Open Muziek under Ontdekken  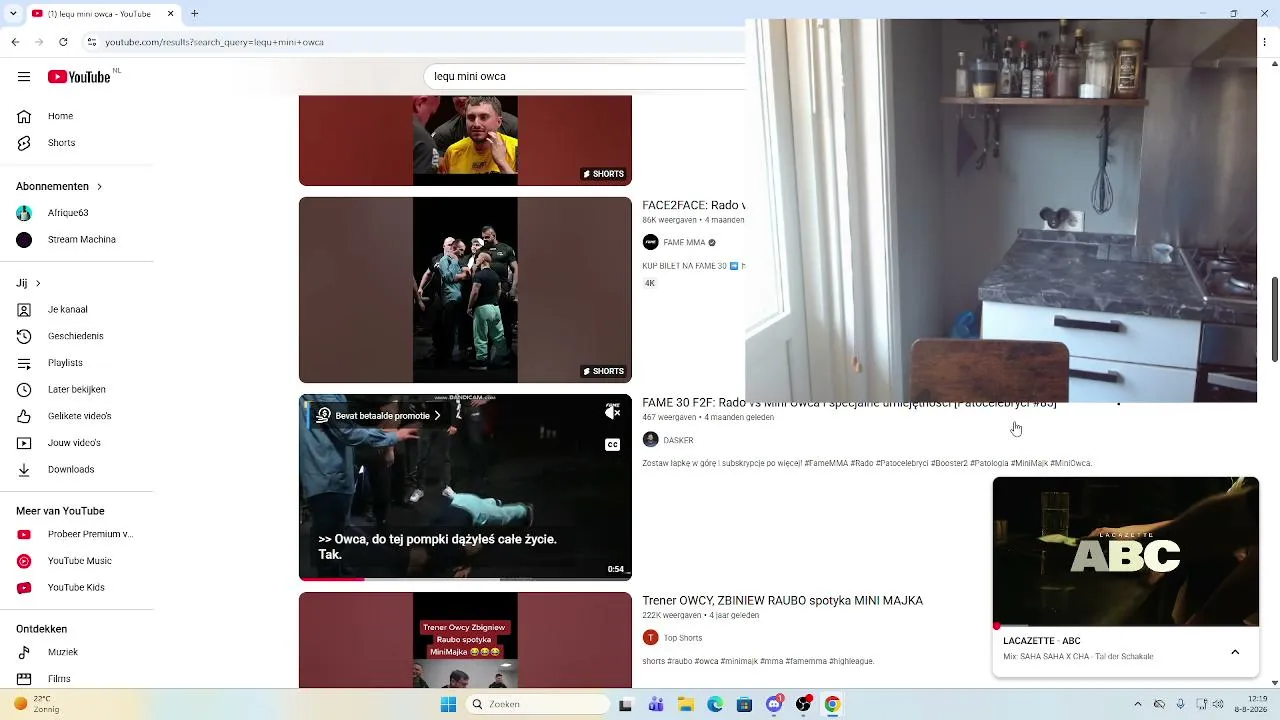(x=62, y=653)
